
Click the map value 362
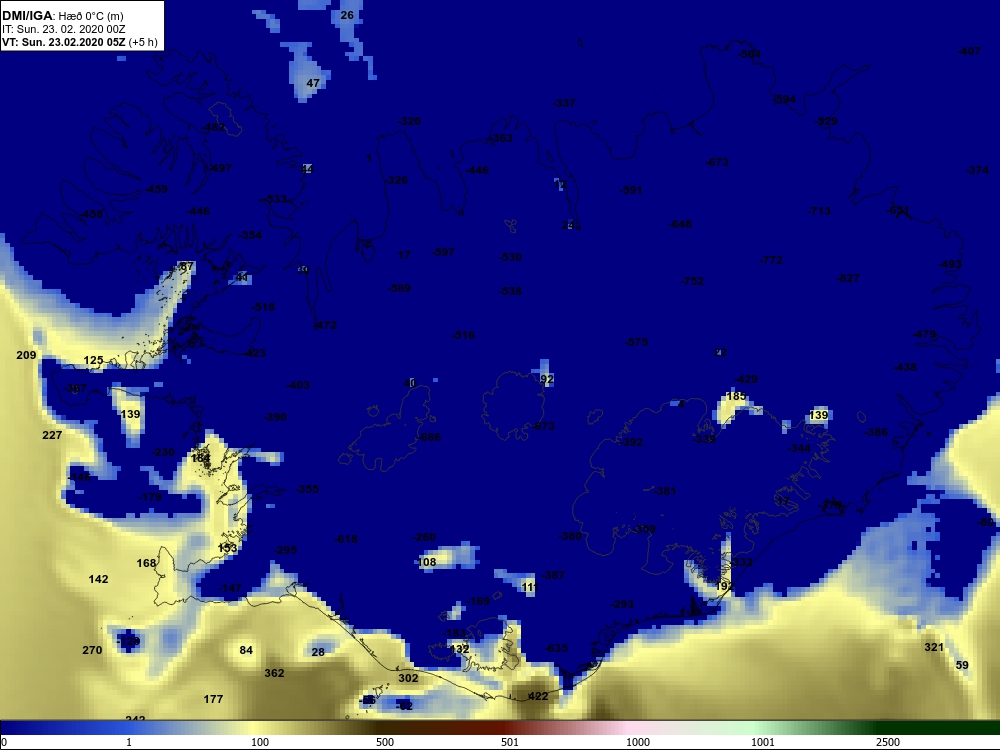pos(274,673)
